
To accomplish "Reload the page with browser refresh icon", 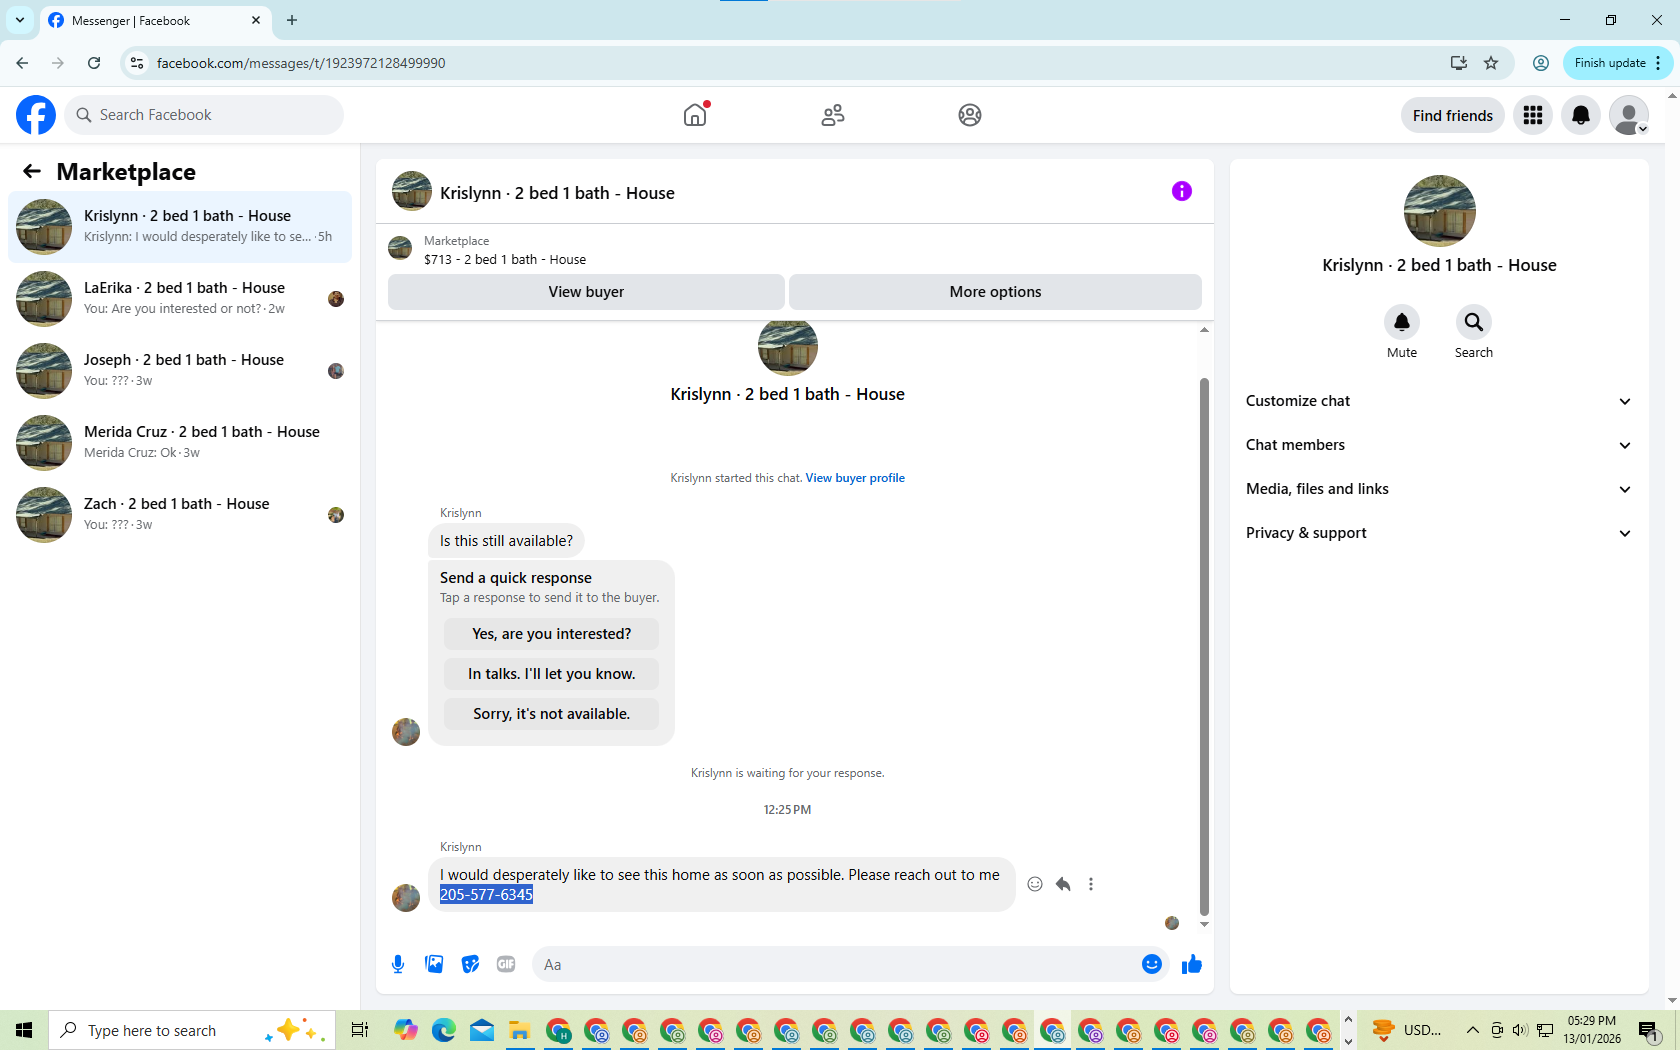I will pos(94,63).
